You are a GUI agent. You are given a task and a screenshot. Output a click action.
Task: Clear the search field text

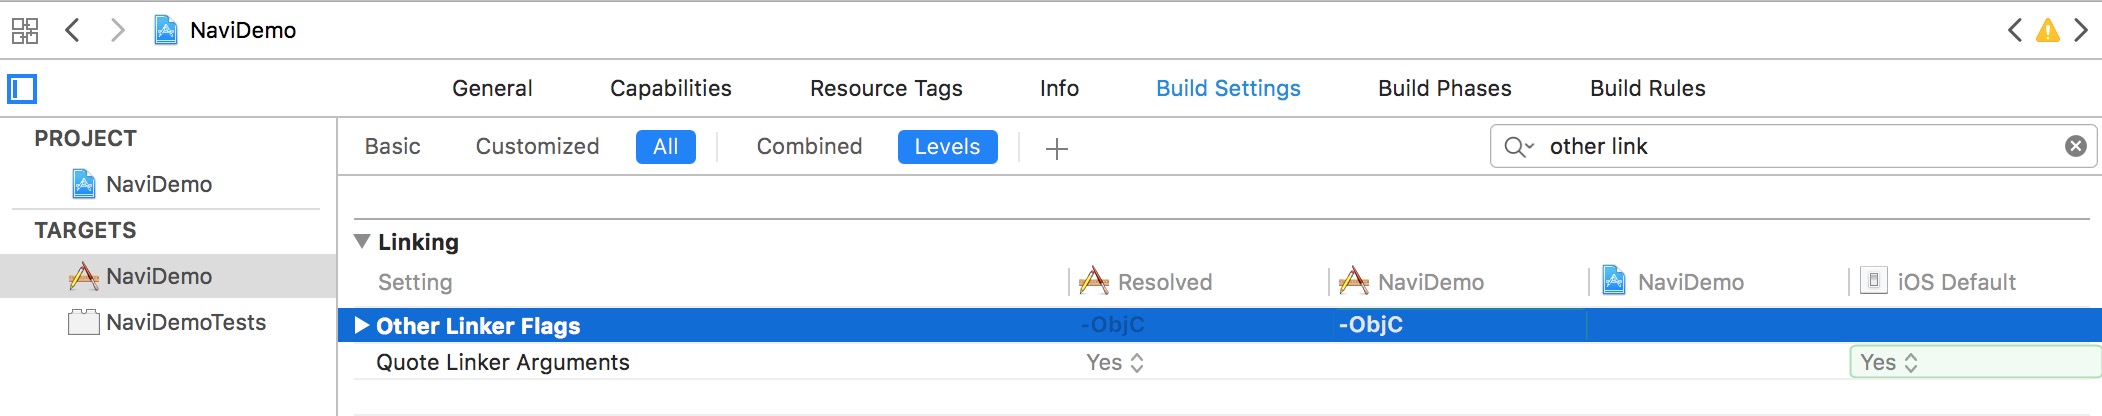pyautogui.click(x=2076, y=147)
